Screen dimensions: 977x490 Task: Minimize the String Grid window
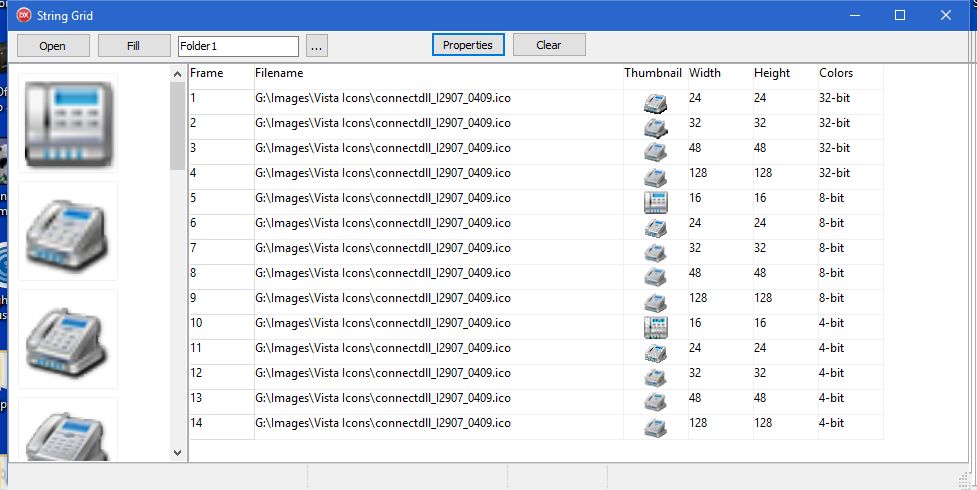click(x=855, y=15)
